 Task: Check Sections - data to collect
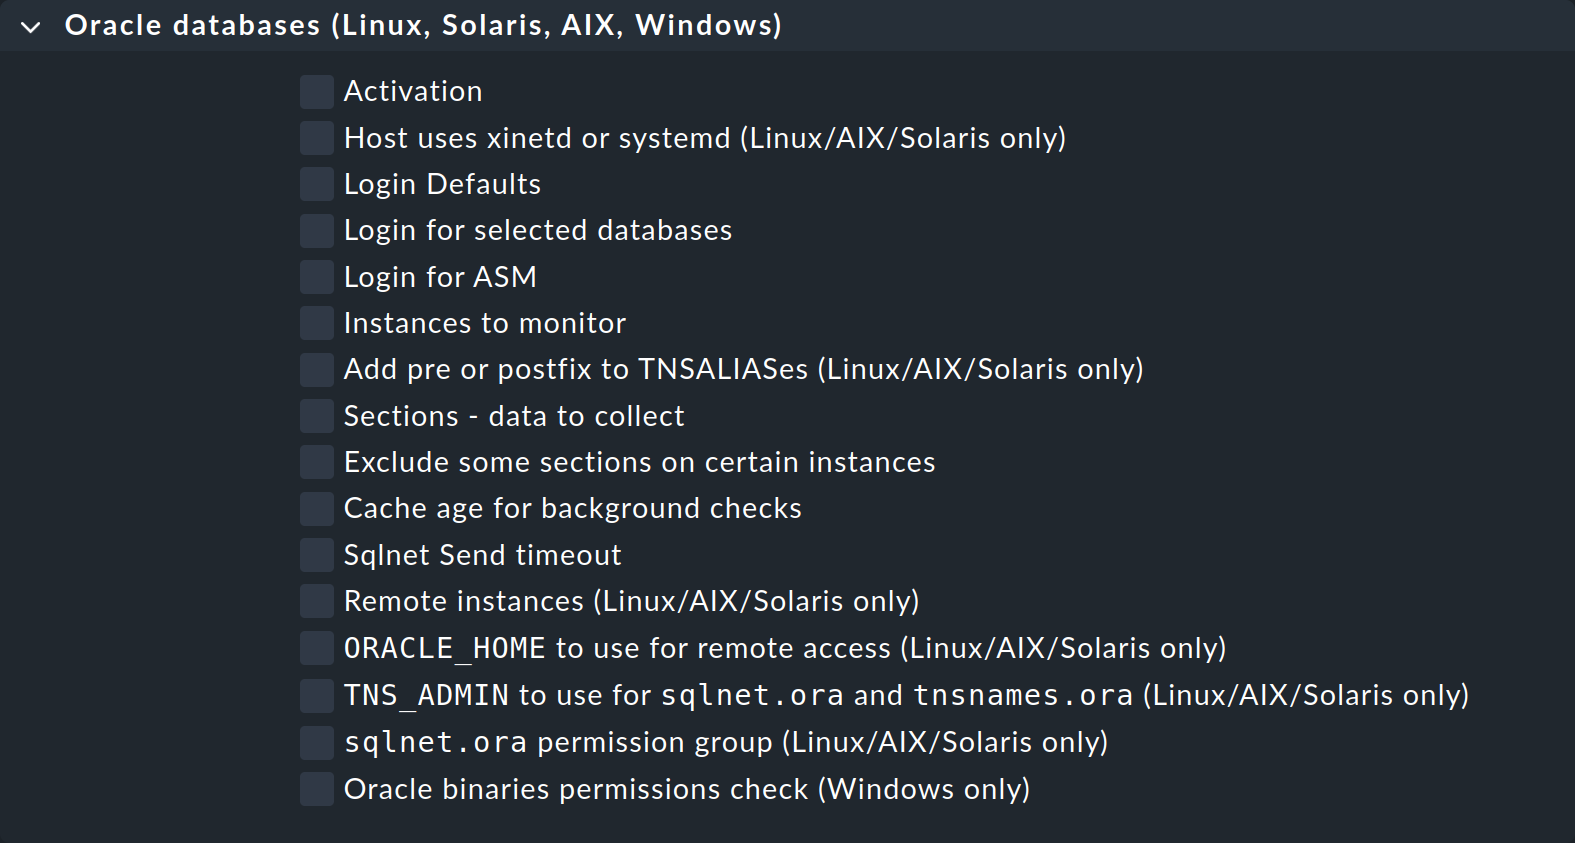point(315,415)
